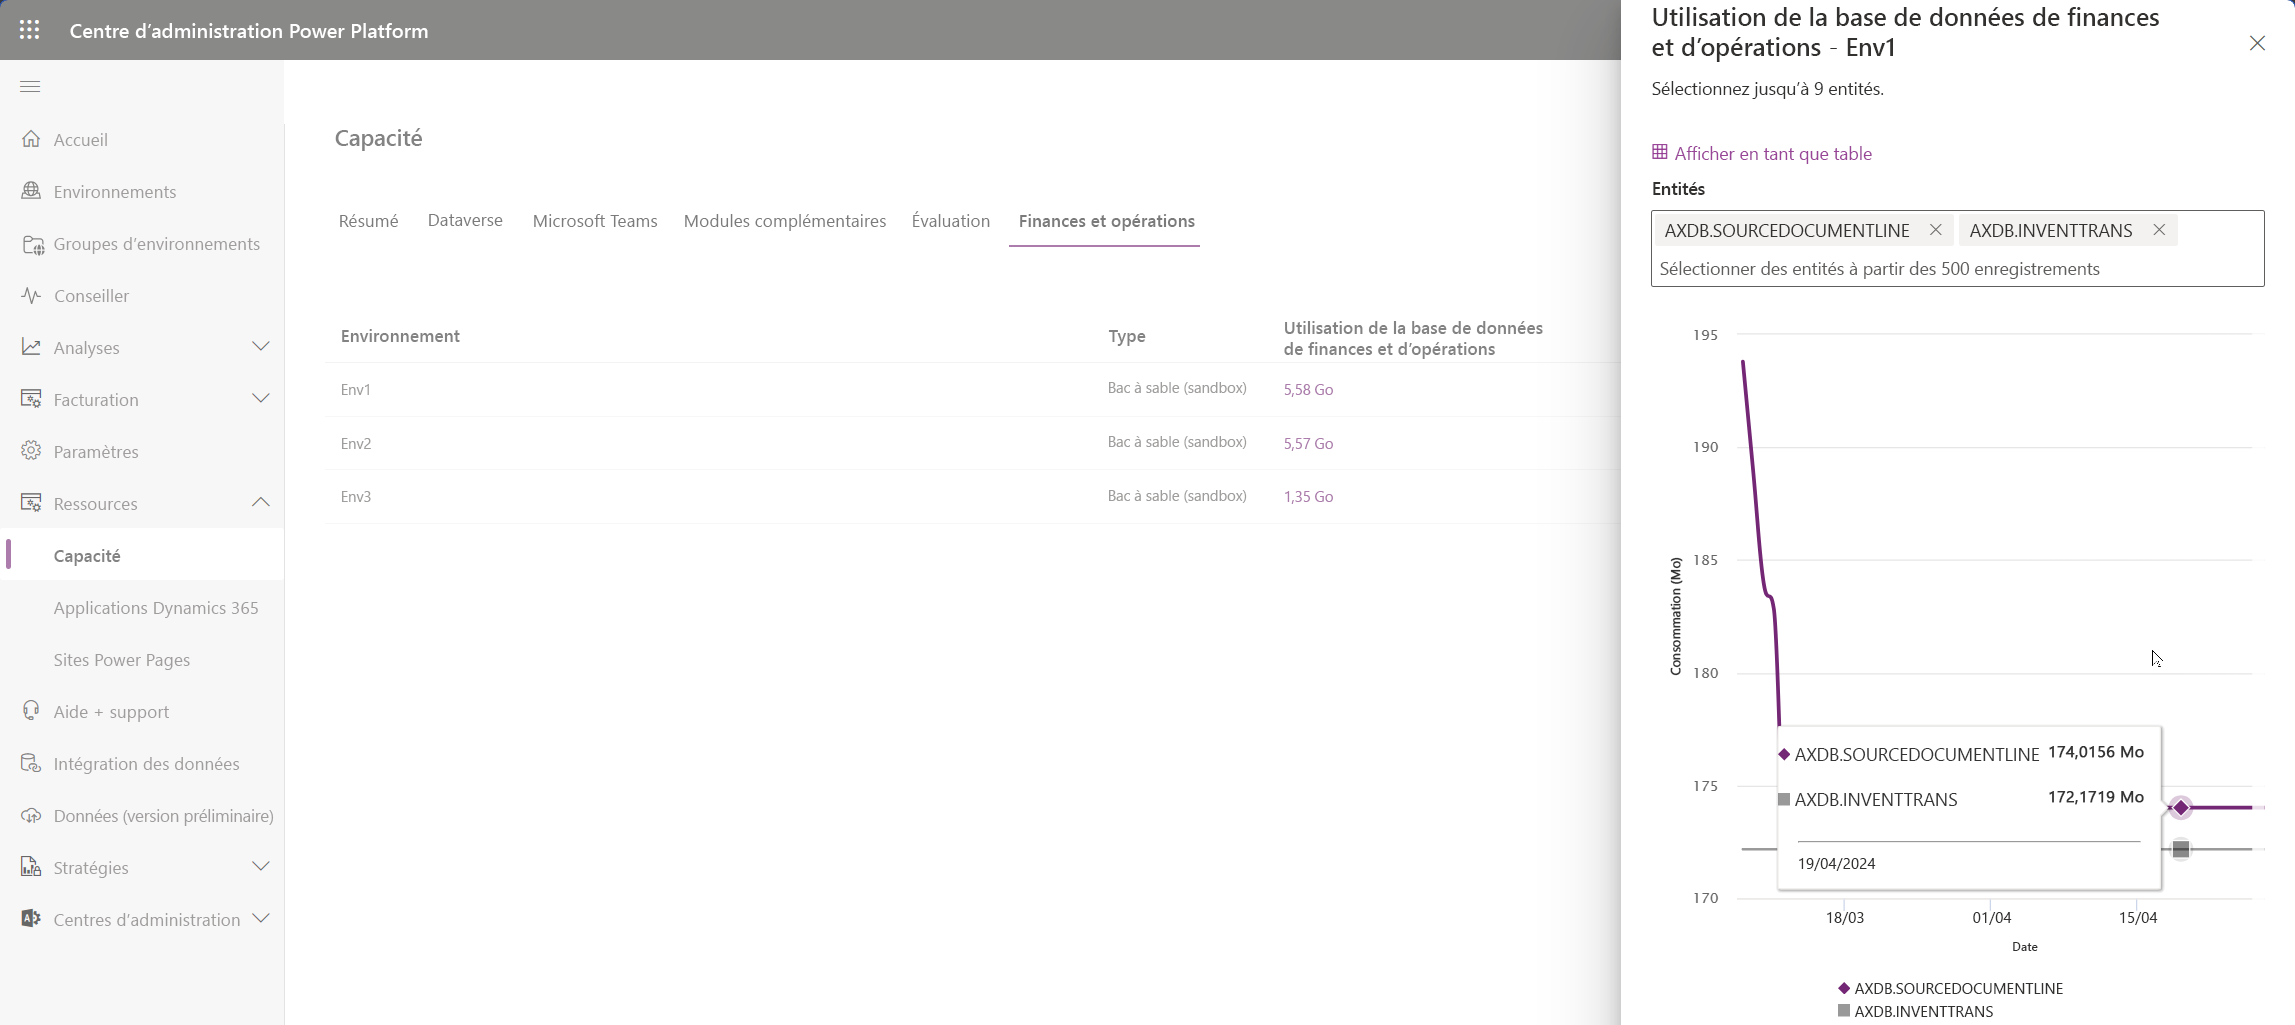The height and width of the screenshot is (1025, 2295).
Task: Open the 5,57 Go usage link
Action: 1308,443
